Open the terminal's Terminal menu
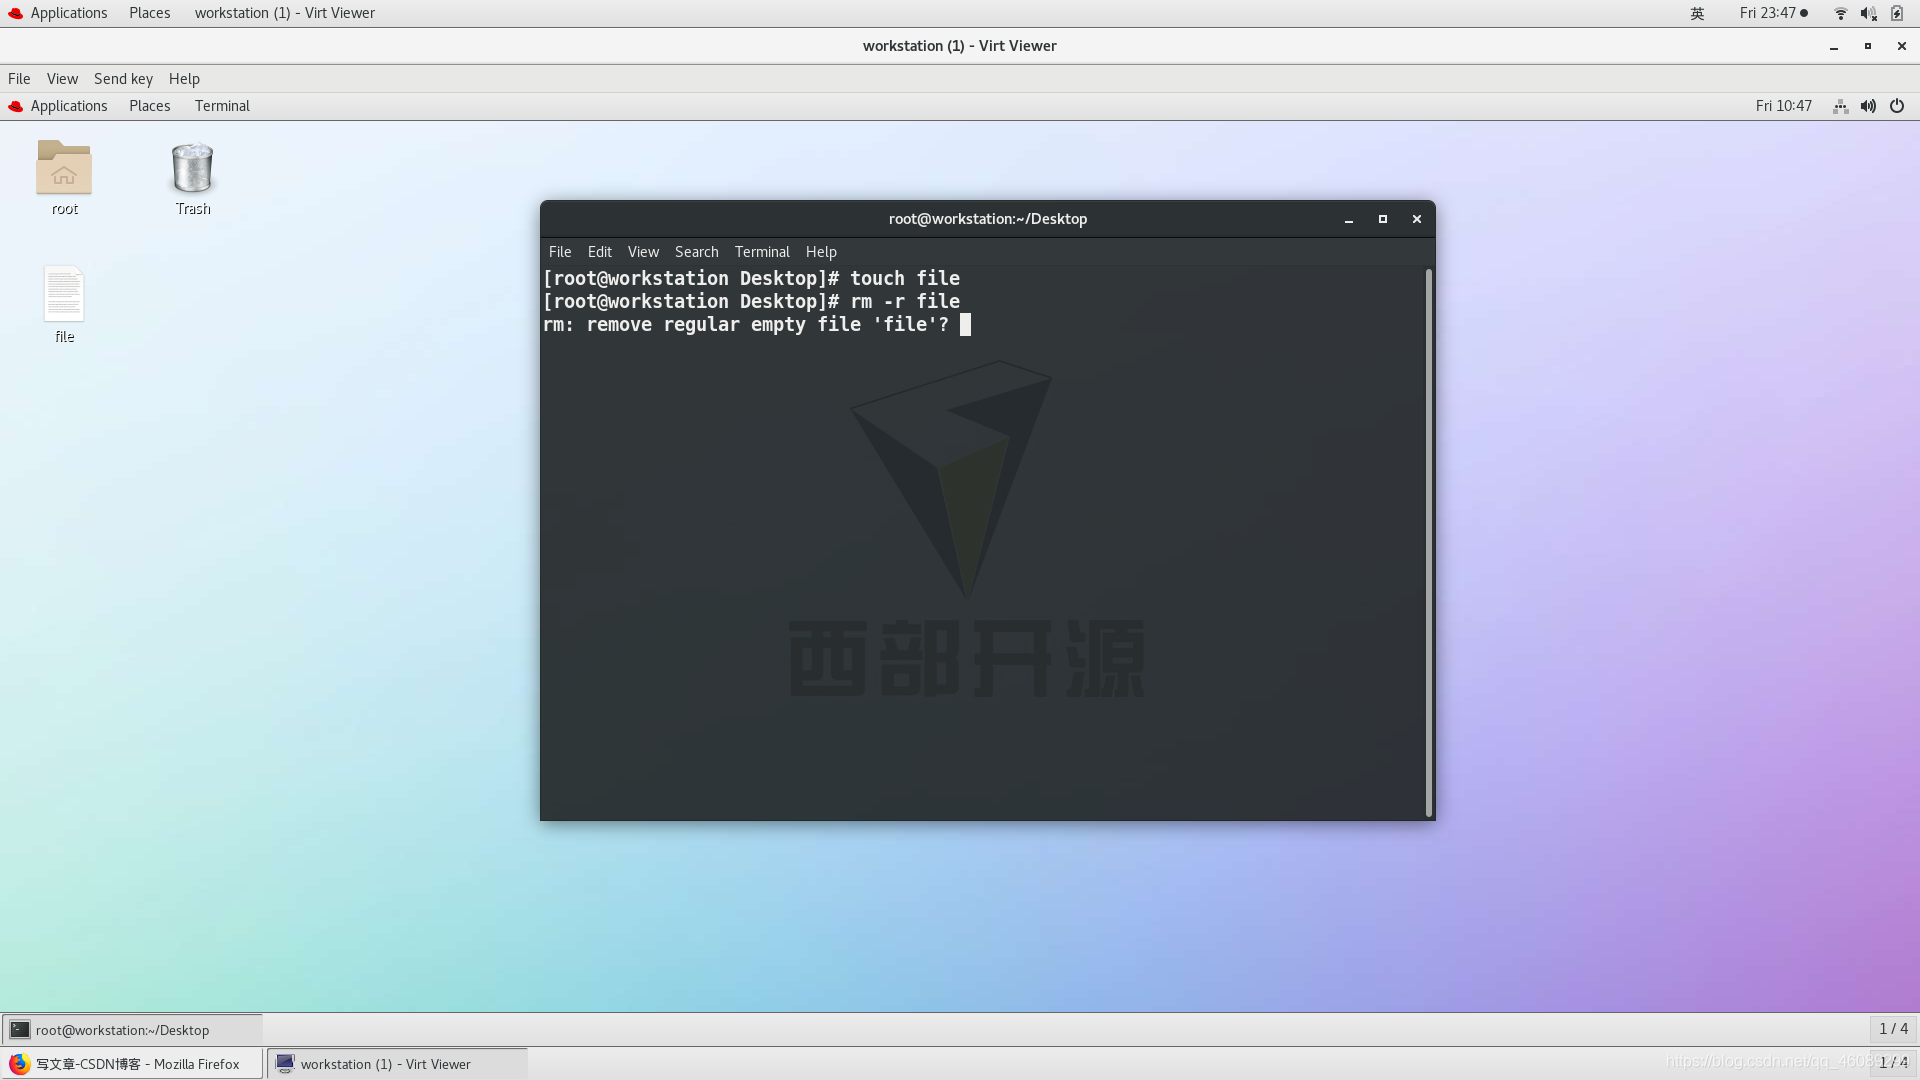Screen dimensions: 1920x1080 (x=762, y=252)
